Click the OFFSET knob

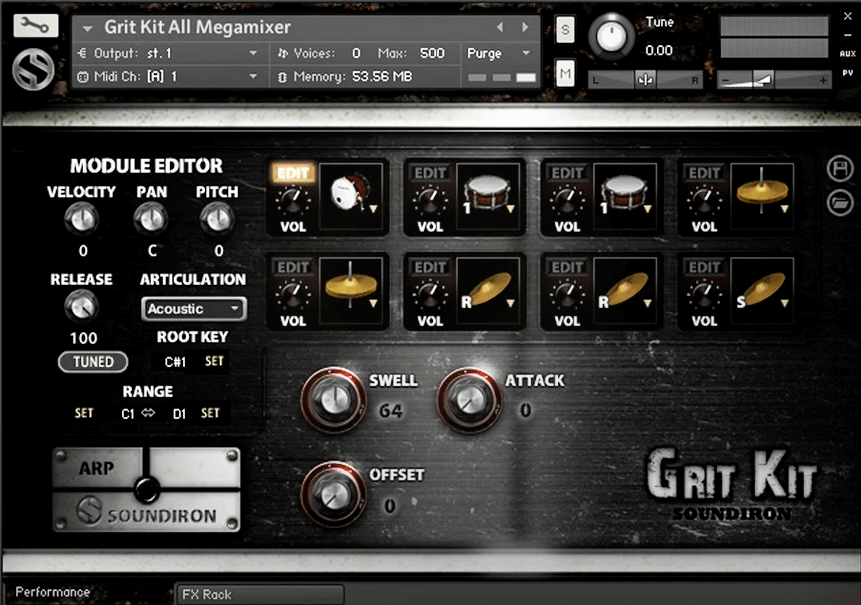click(x=334, y=495)
